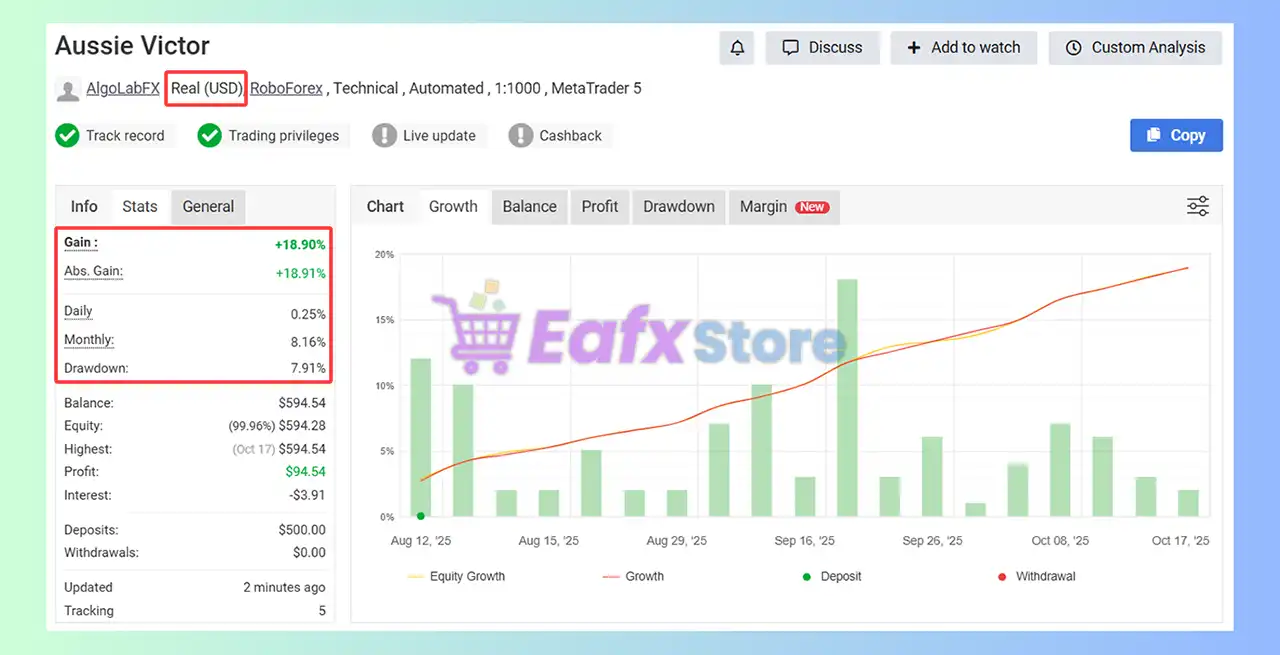Image resolution: width=1280 pixels, height=655 pixels.
Task: Click the Live update warning icon
Action: [x=384, y=136]
